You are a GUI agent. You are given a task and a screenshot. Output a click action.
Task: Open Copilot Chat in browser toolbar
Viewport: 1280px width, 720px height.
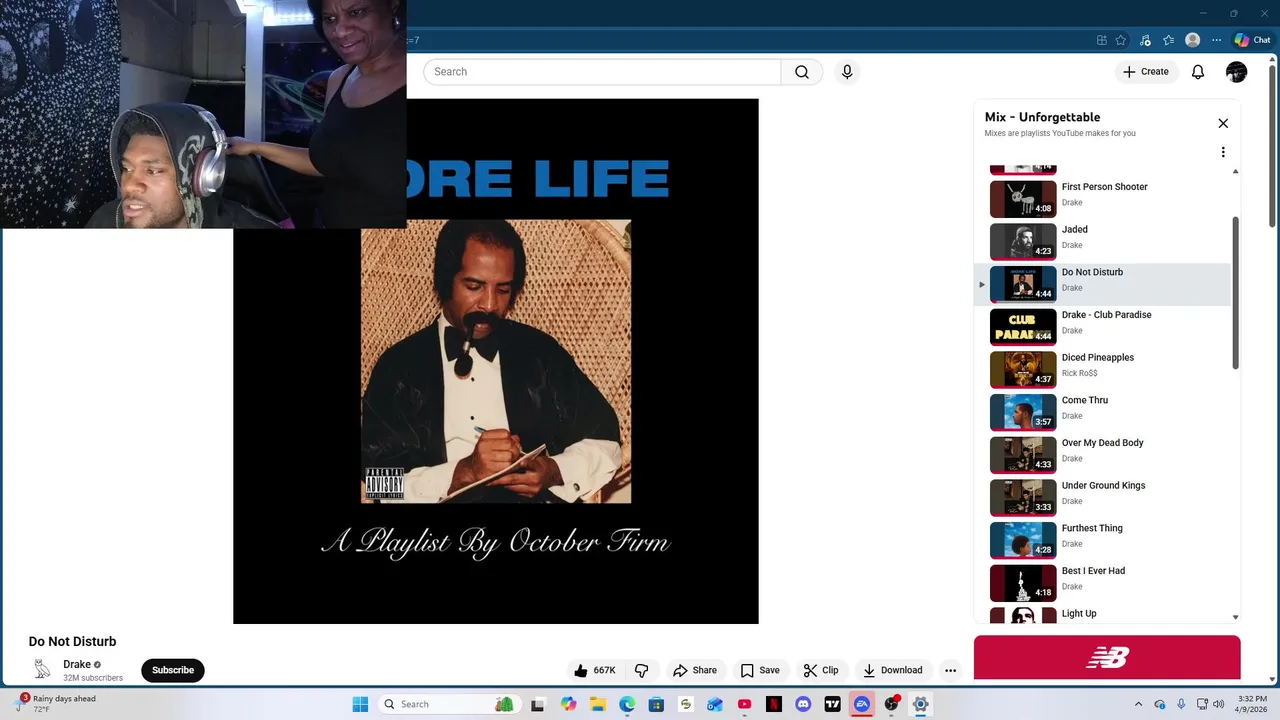(x=1252, y=40)
